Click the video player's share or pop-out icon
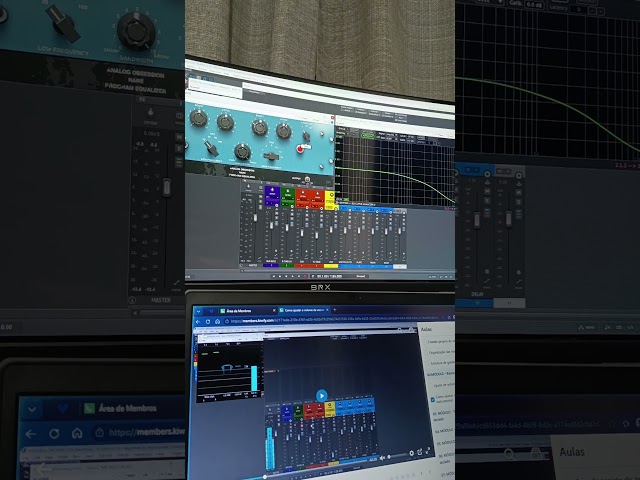The width and height of the screenshot is (640, 480). [420, 452]
